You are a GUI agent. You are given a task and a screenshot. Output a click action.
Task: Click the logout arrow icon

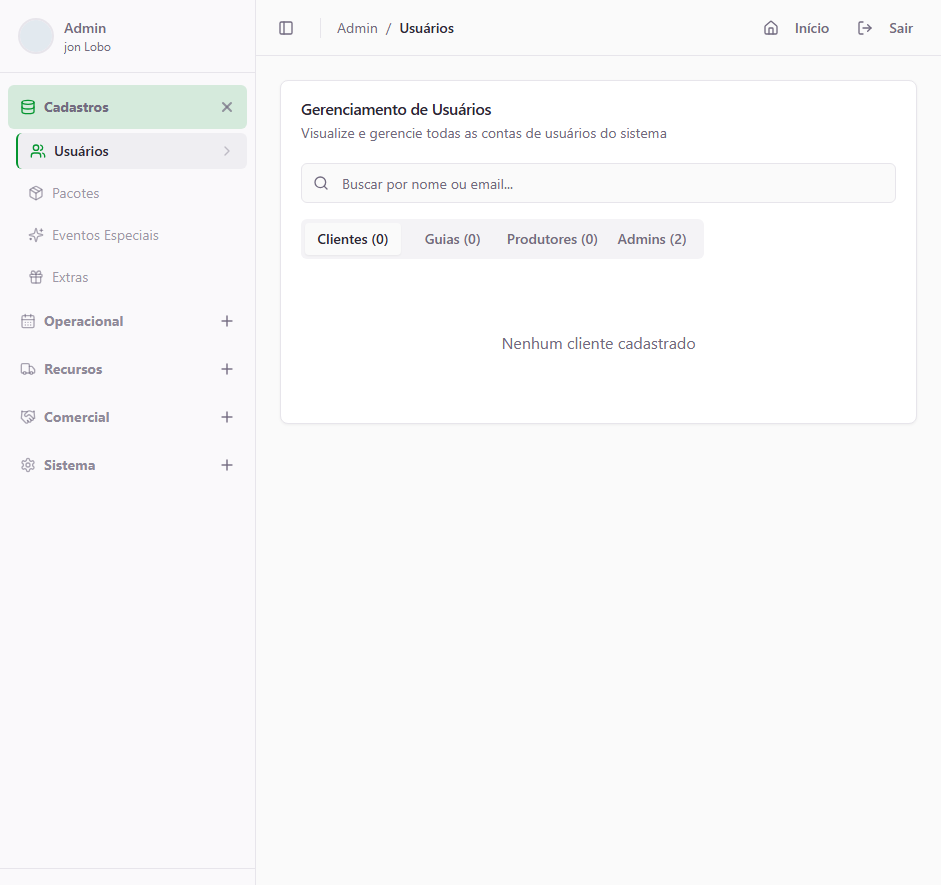coord(865,28)
